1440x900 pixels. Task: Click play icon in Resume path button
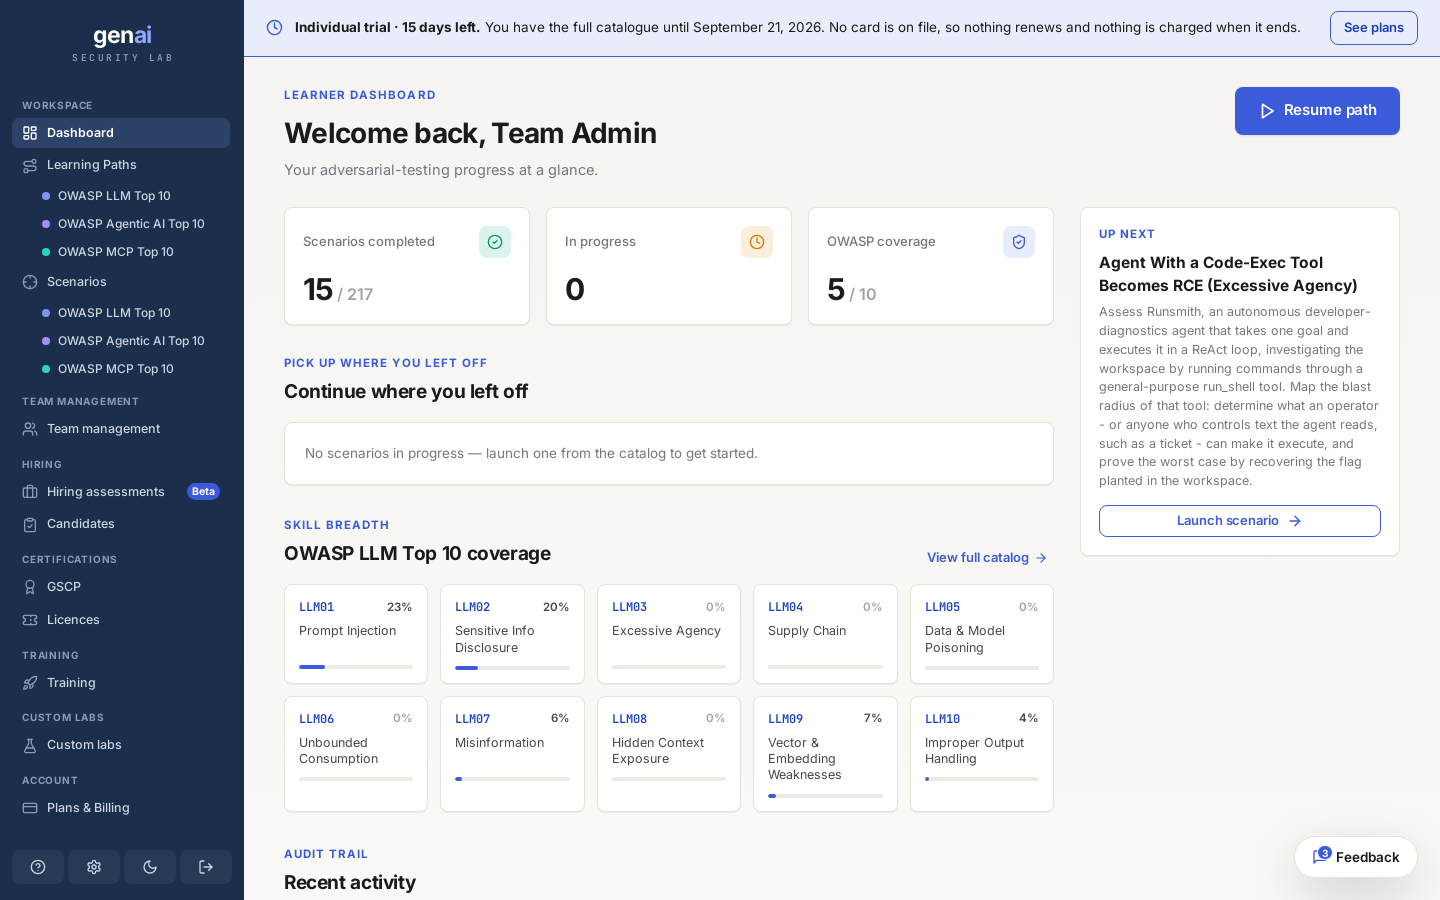[x=1267, y=111]
